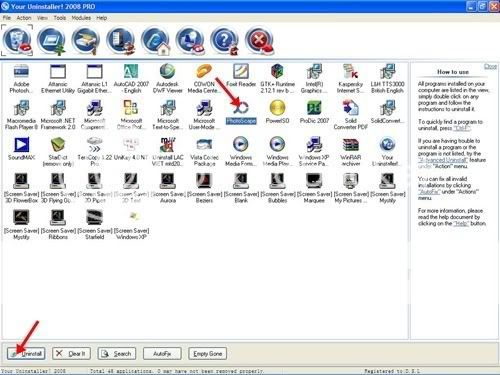This screenshot has width=500, height=375.
Task: Click the AutoFix button at bottom
Action: [162, 354]
